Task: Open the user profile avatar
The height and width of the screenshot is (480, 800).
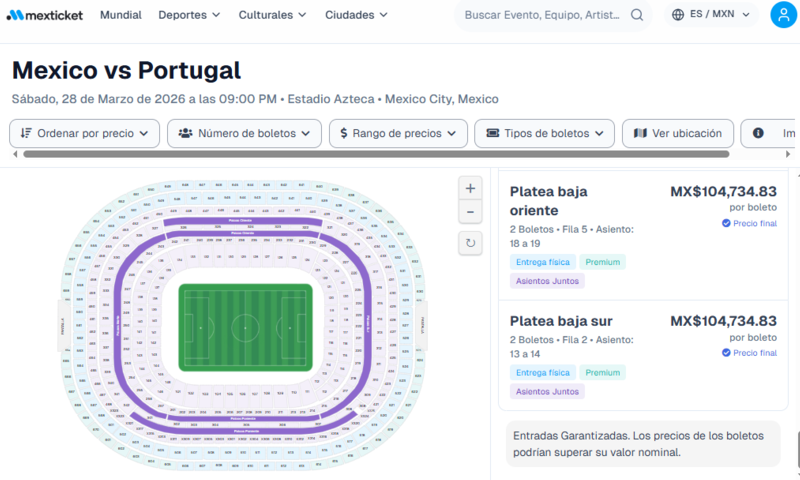Action: click(783, 15)
